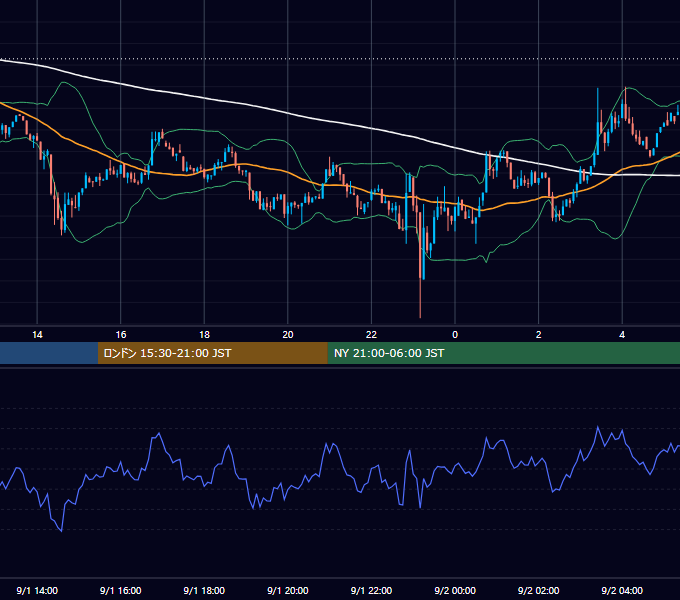The image size is (680, 600).
Task: Click the lowest candlestick wick near 23:00
Action: pos(420,299)
